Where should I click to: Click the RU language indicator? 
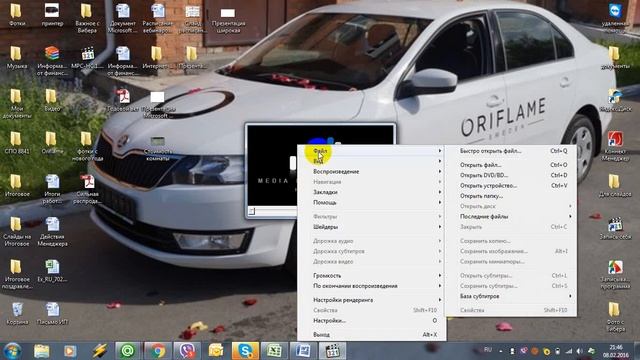coord(487,350)
